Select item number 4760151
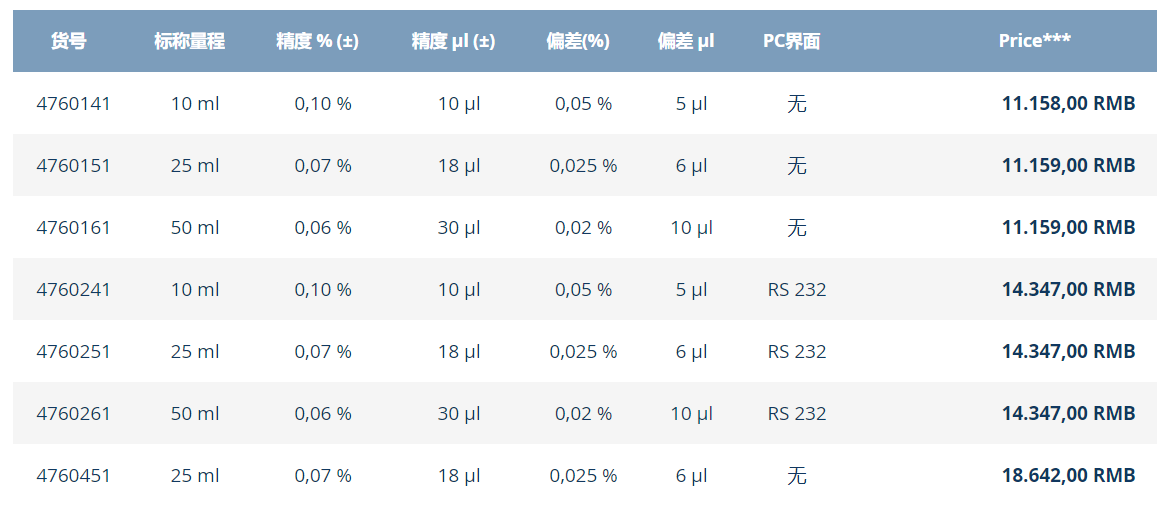This screenshot has height=506, width=1157. tap(73, 166)
